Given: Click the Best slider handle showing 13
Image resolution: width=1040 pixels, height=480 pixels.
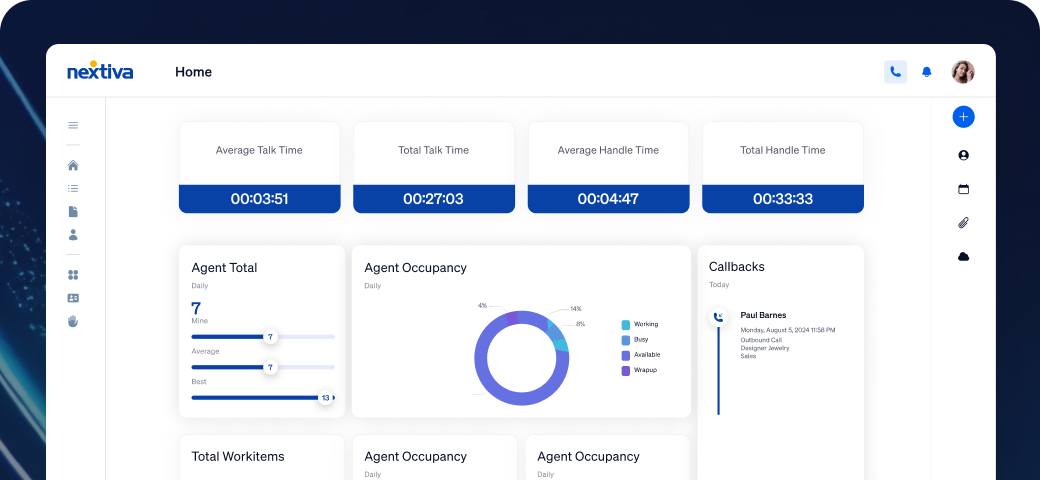Looking at the screenshot, I should (x=325, y=398).
